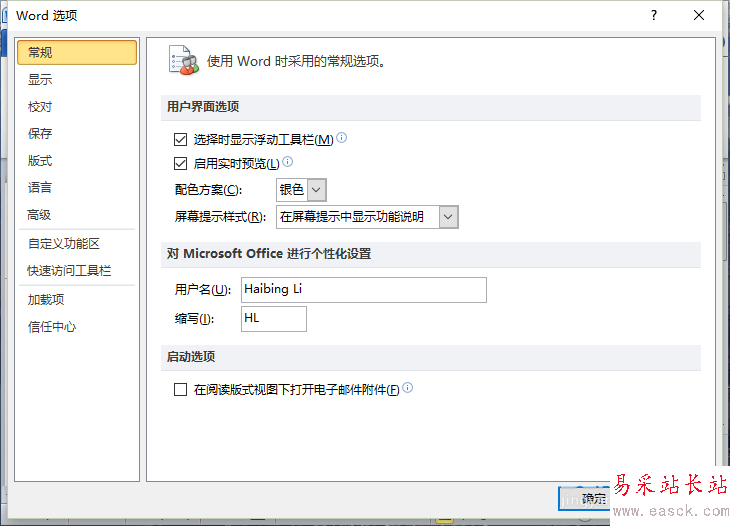Select 自定义功能区 in the sidebar
This screenshot has width=730, height=526.
pyautogui.click(x=64, y=243)
